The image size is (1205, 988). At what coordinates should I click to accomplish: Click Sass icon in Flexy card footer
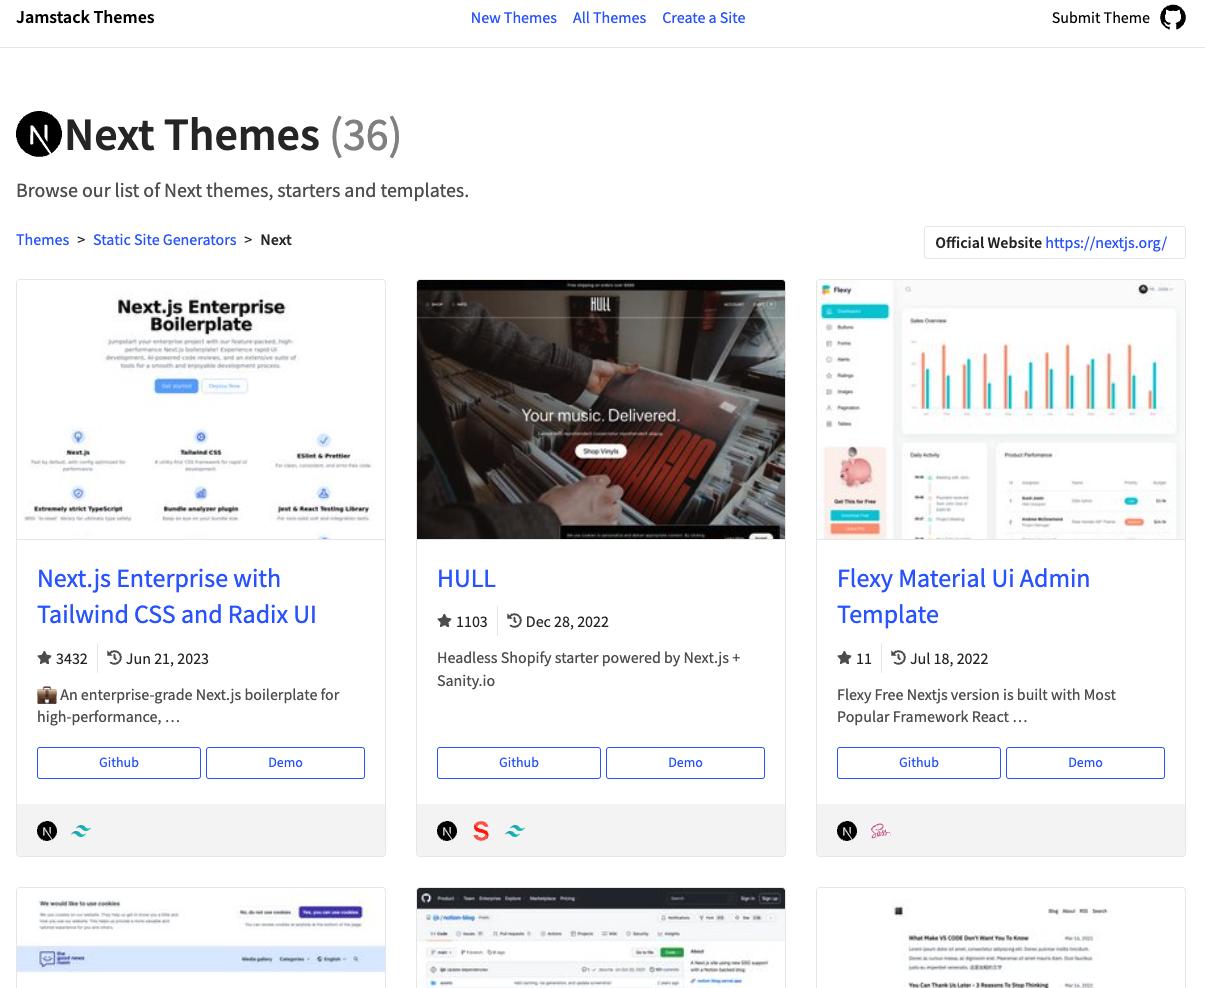[880, 831]
